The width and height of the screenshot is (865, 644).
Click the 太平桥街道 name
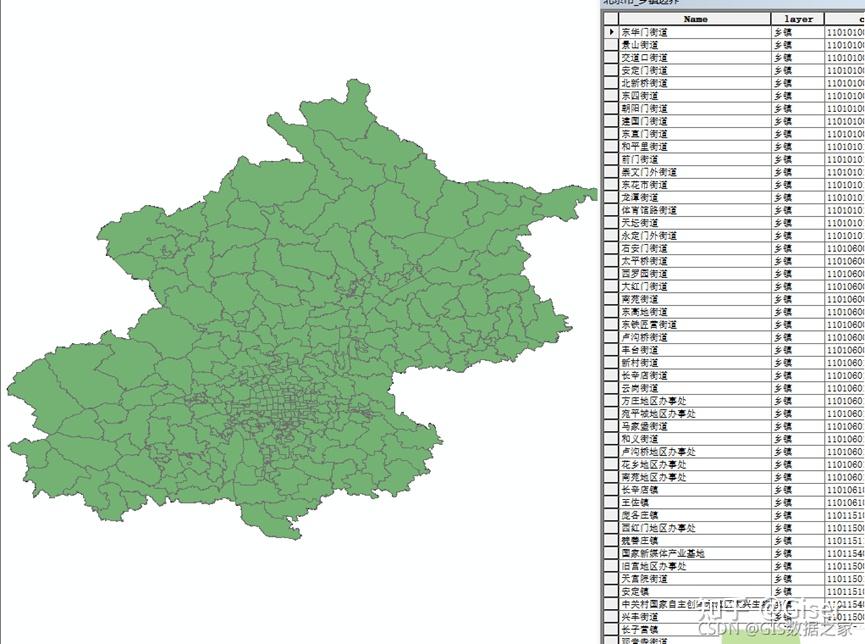[695, 261]
